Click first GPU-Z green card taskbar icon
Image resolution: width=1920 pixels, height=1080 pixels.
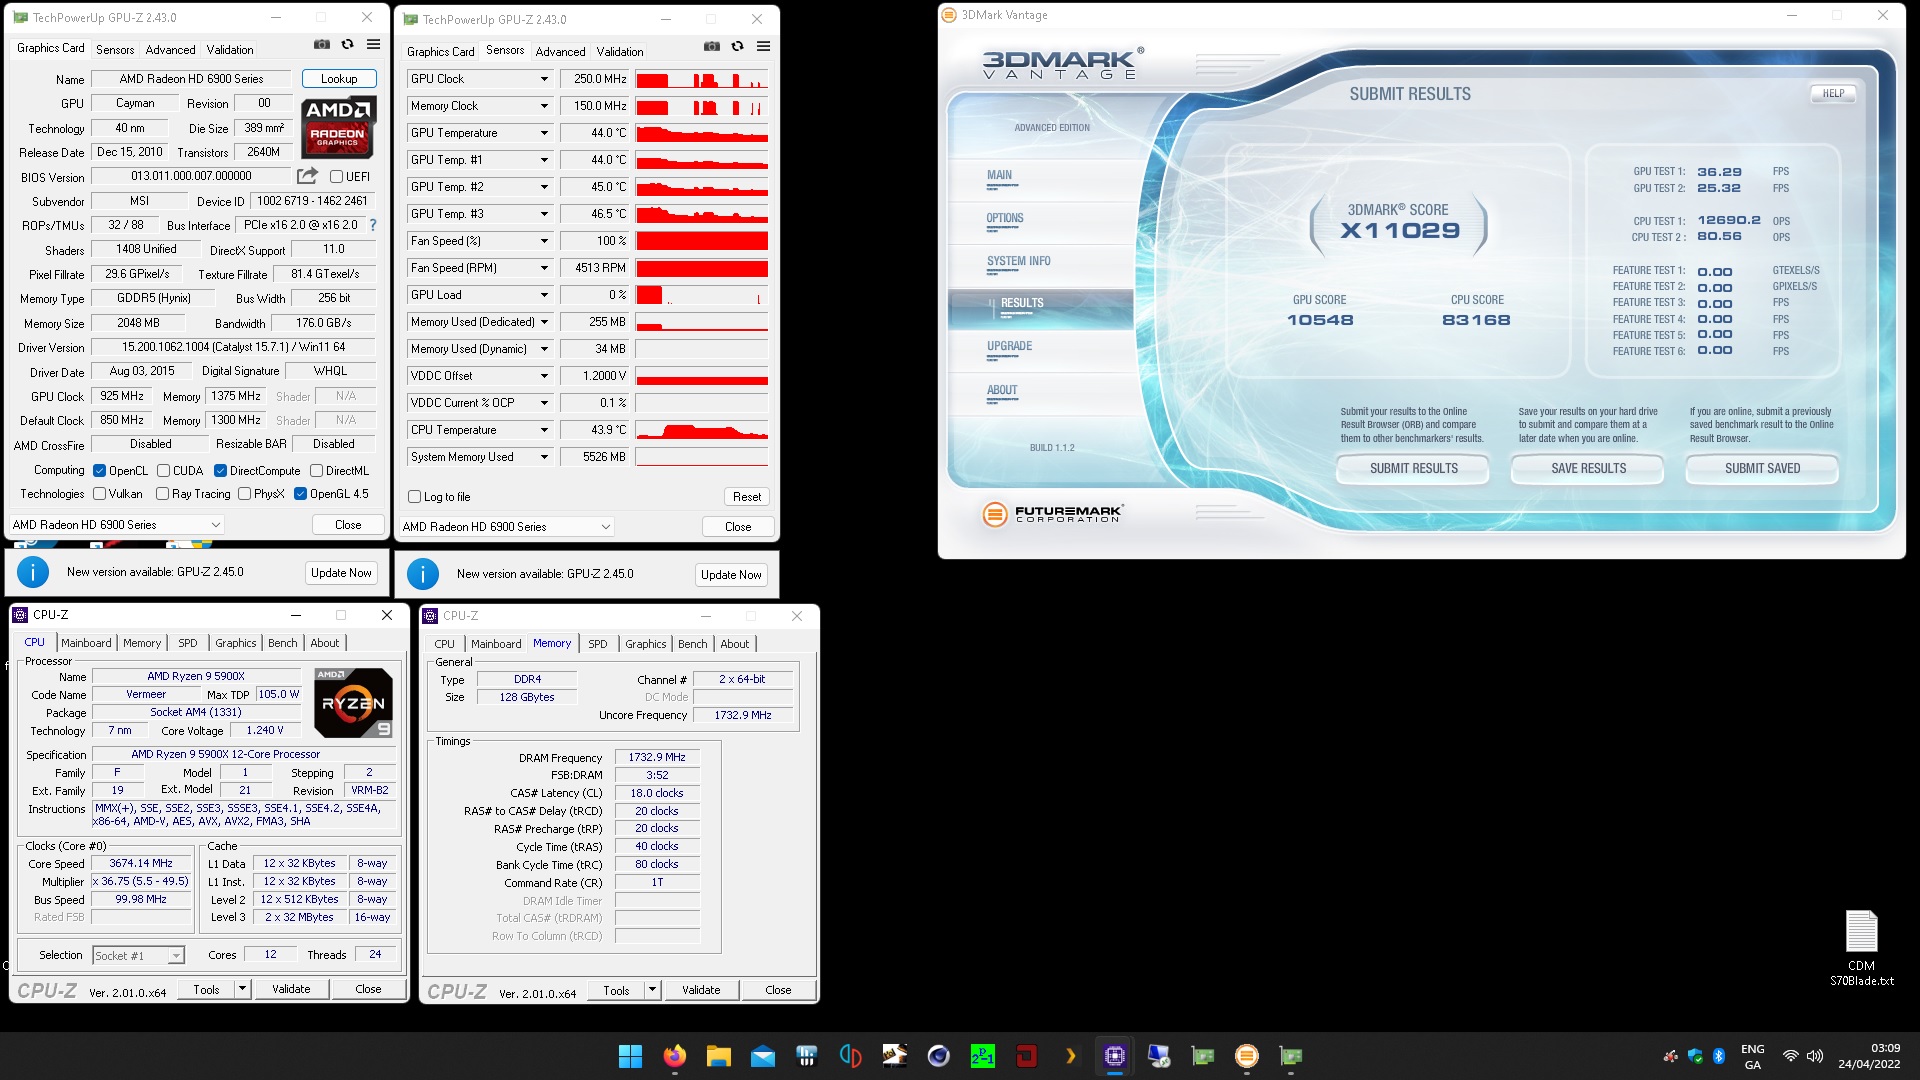pyautogui.click(x=1202, y=1056)
